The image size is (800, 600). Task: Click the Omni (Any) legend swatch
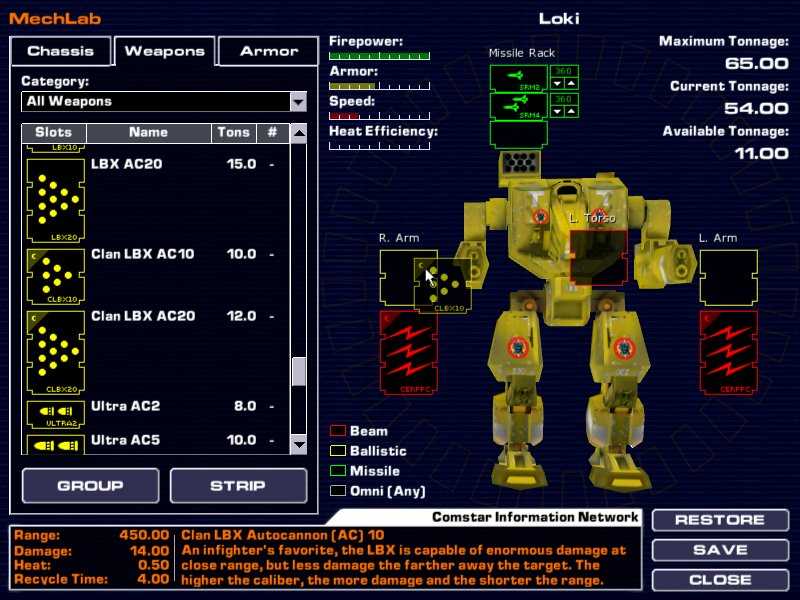[338, 491]
